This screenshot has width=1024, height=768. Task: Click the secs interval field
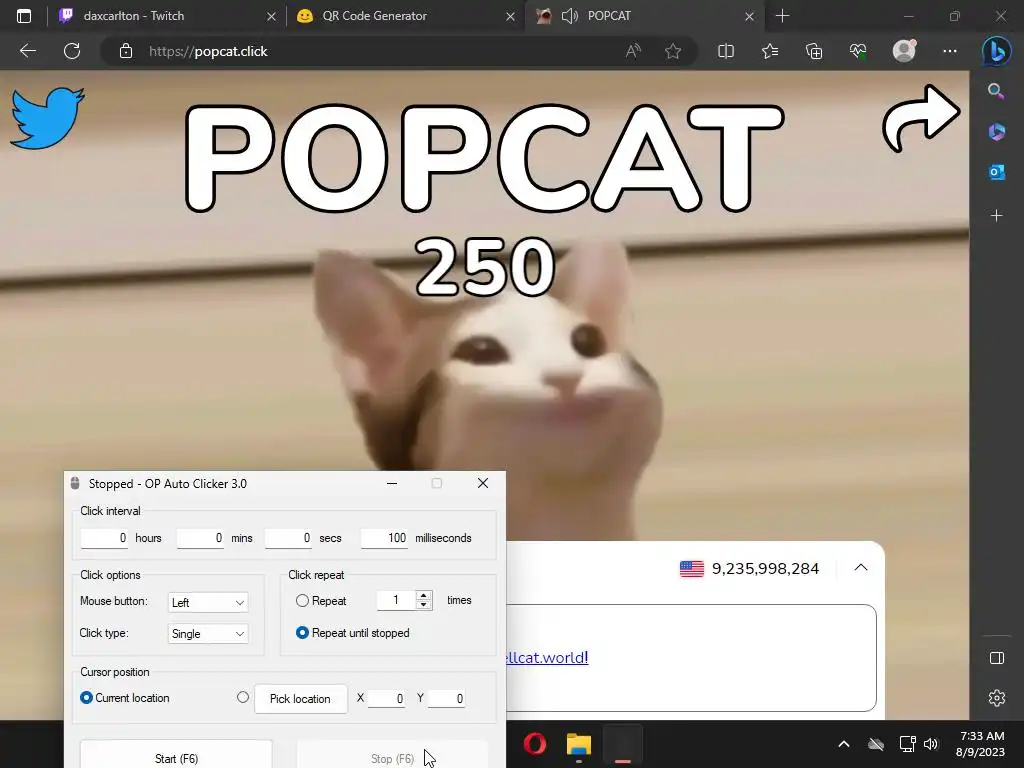tap(288, 538)
